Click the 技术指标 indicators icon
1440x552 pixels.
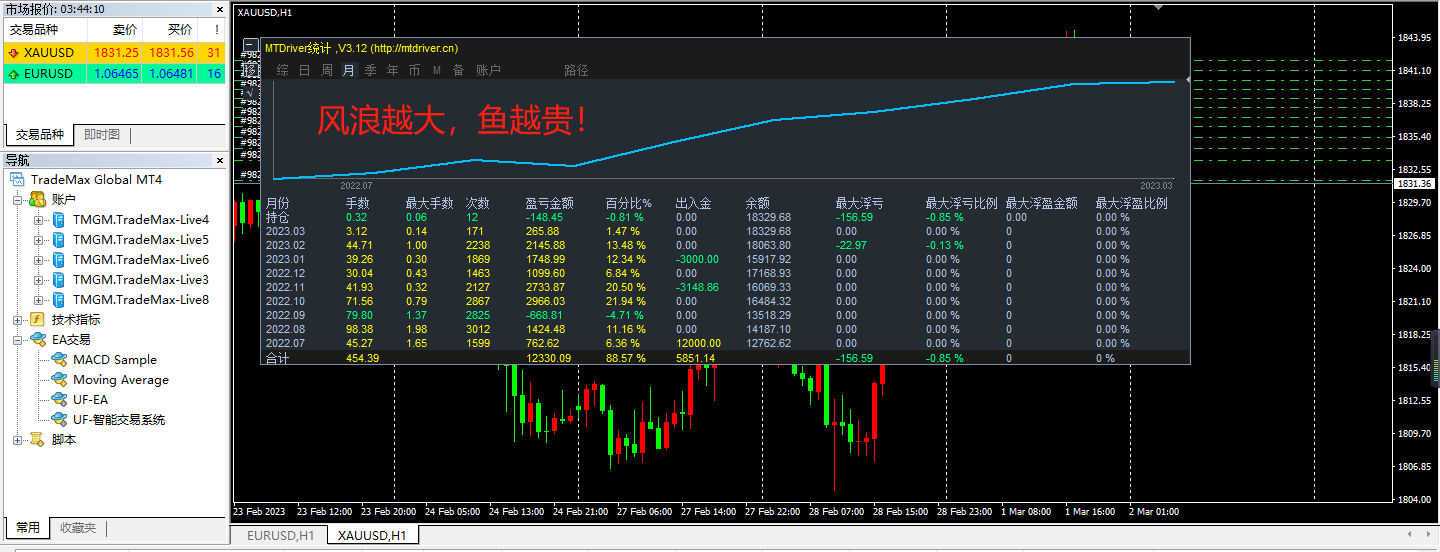pos(37,320)
